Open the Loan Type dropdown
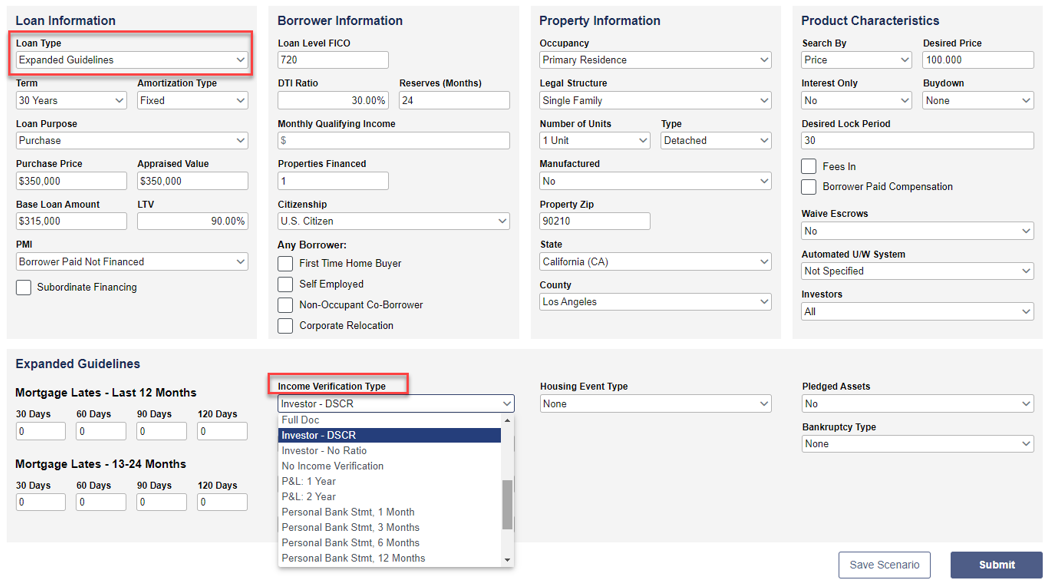The image size is (1045, 585). pos(131,60)
